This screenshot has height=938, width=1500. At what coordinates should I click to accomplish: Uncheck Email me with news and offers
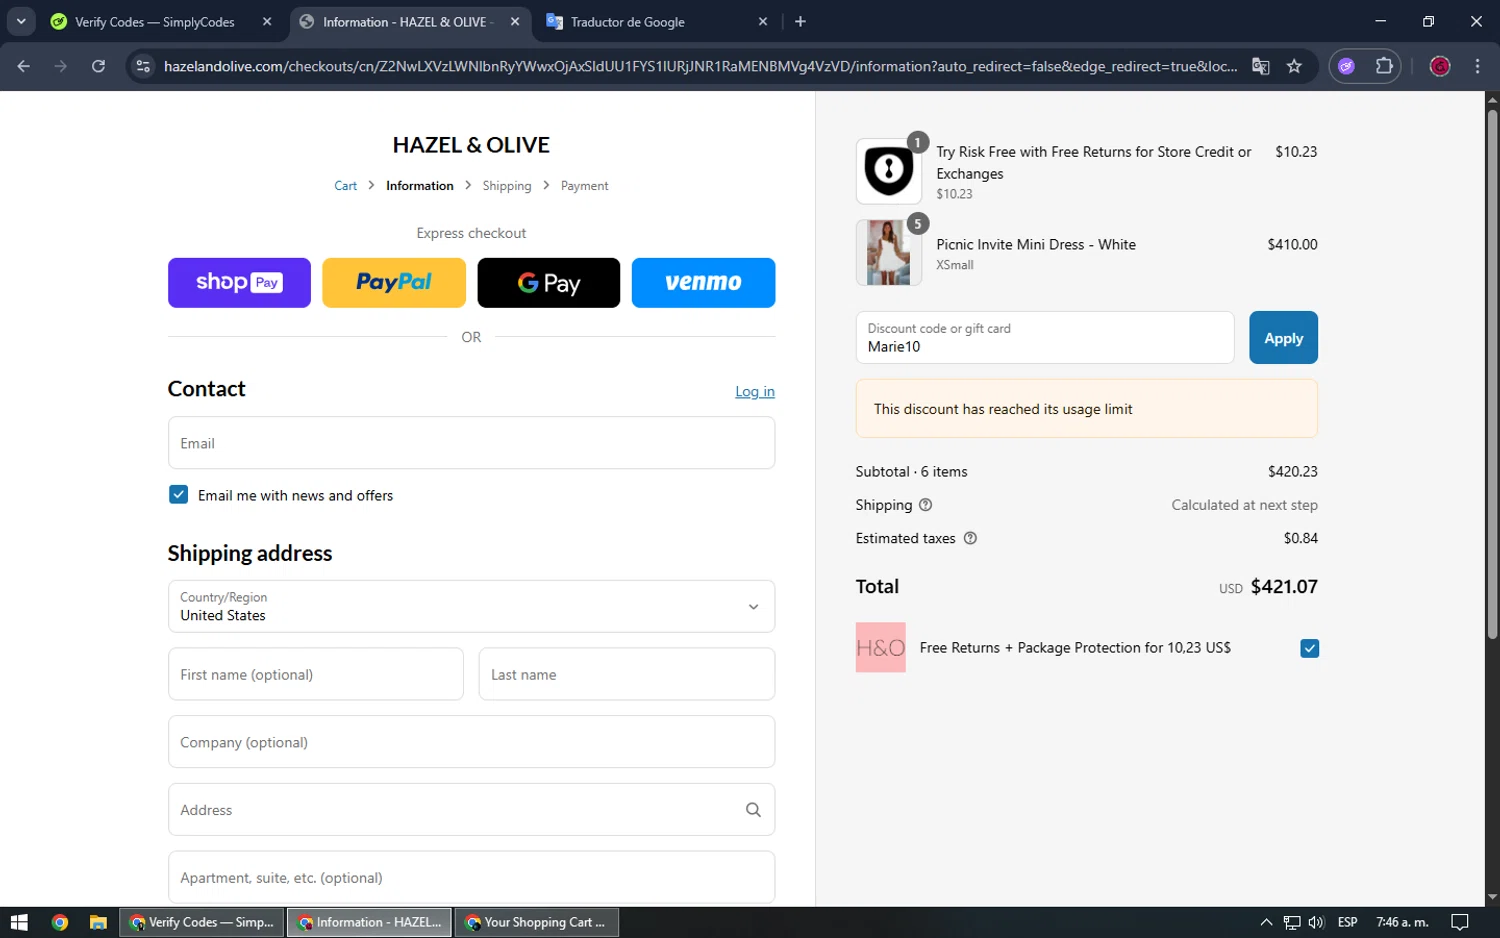click(x=179, y=495)
